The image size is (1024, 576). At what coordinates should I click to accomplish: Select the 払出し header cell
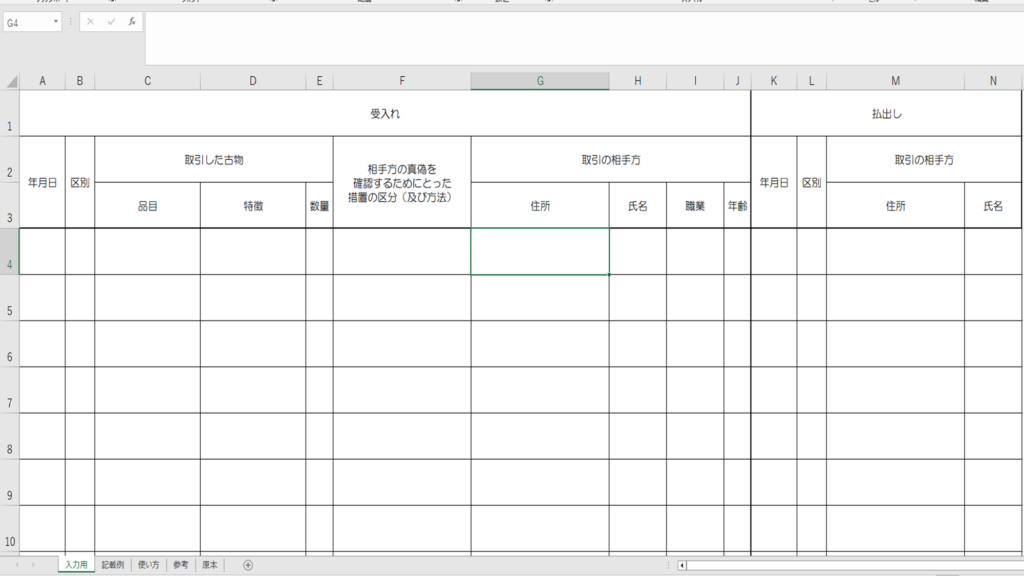pyautogui.click(x=886, y=114)
